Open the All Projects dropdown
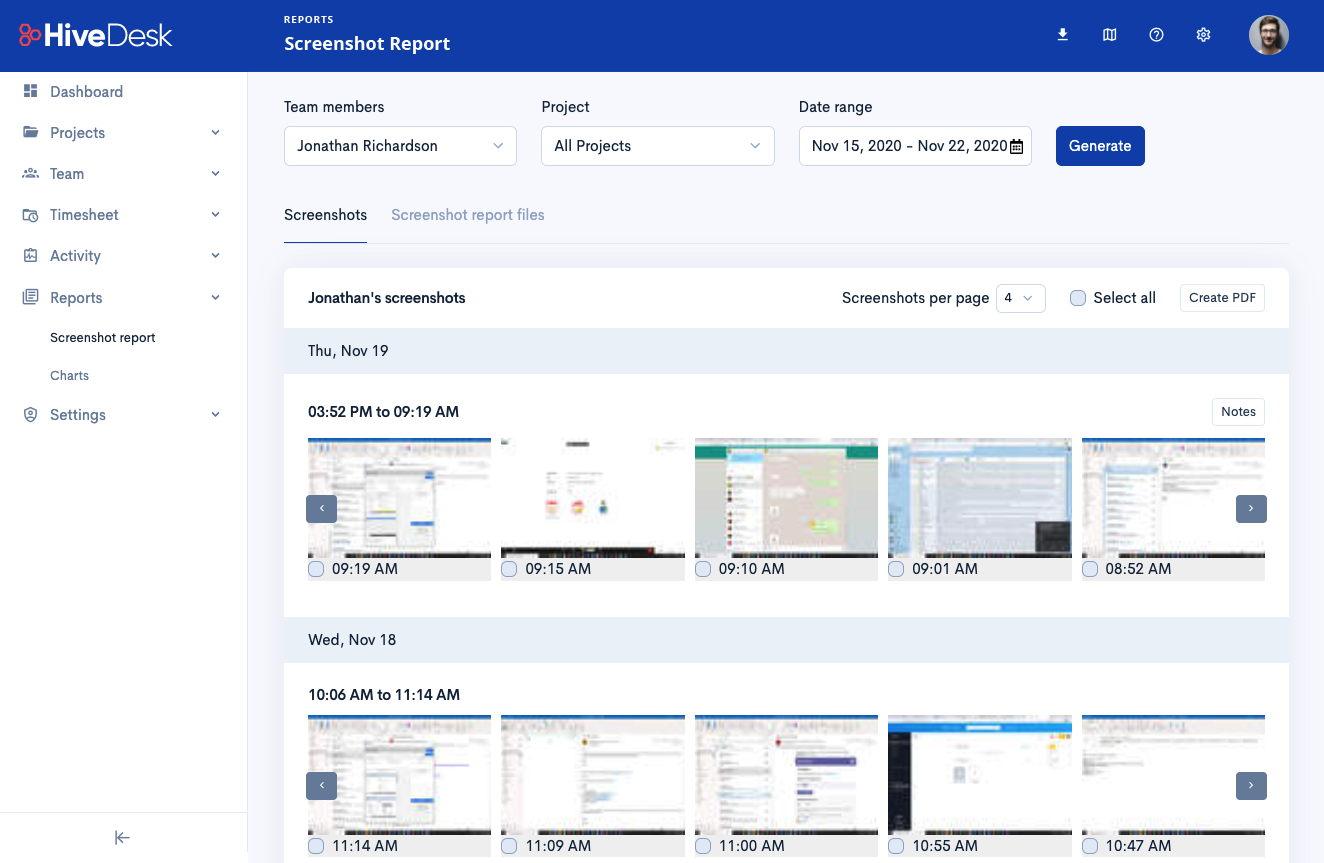 pyautogui.click(x=658, y=146)
